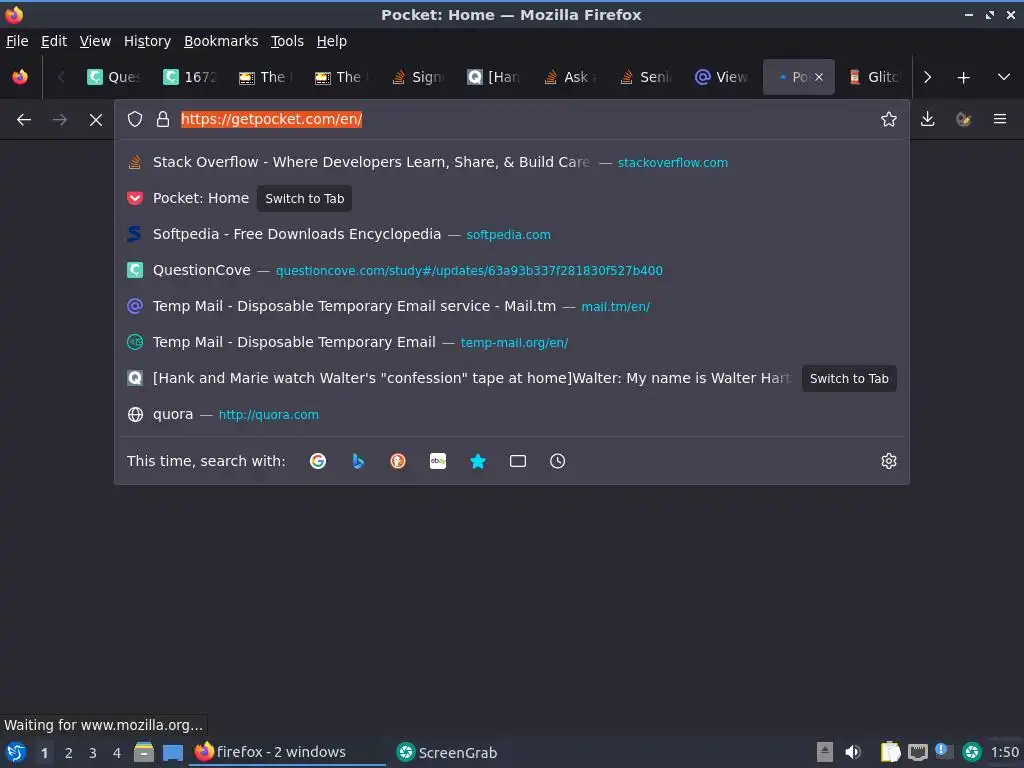This screenshot has height=768, width=1024.
Task: Click the network tray icon
Action: (x=918, y=752)
